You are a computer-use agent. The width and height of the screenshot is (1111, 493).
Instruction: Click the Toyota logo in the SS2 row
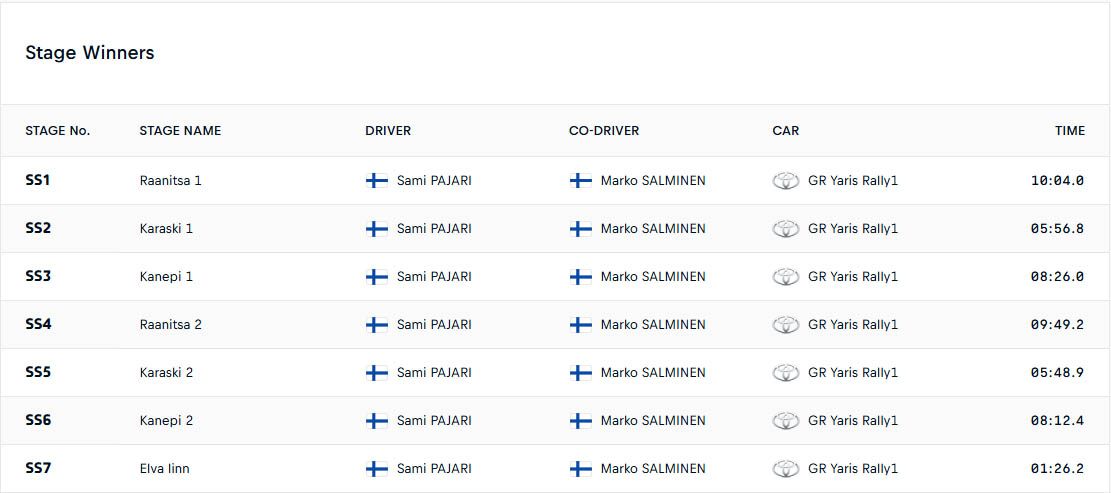[786, 229]
